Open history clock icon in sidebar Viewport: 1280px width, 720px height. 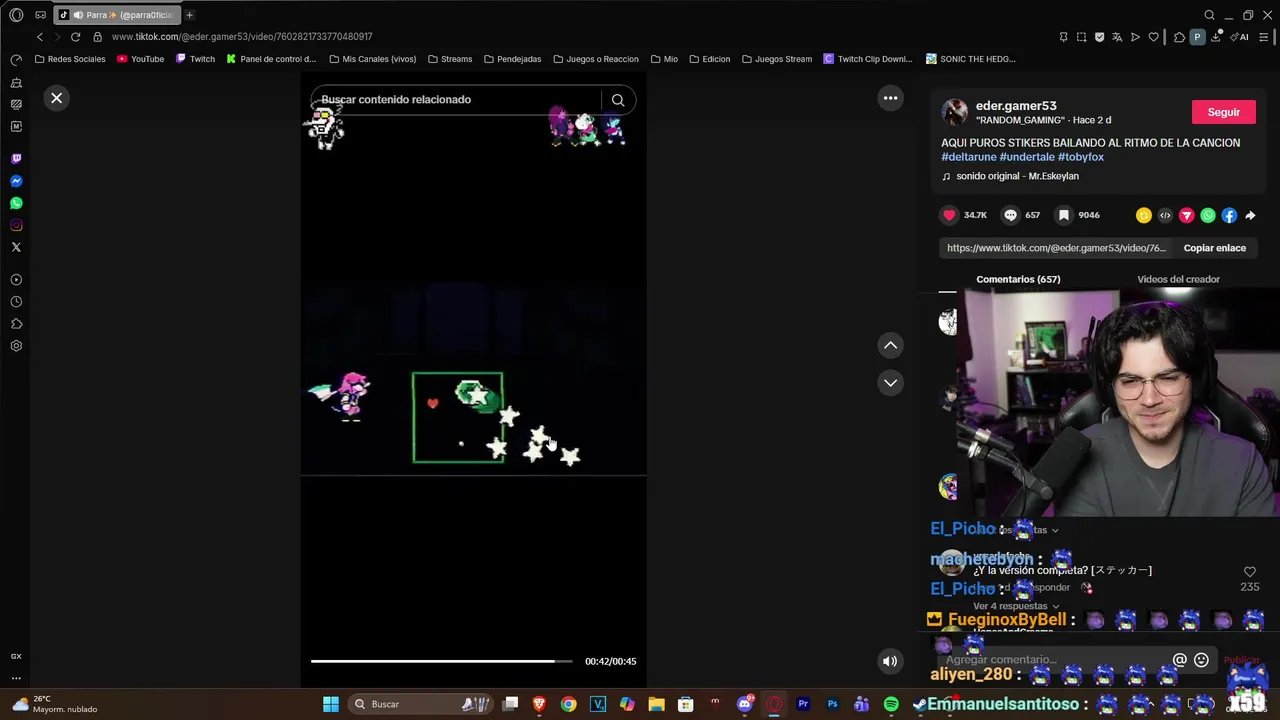[16, 302]
